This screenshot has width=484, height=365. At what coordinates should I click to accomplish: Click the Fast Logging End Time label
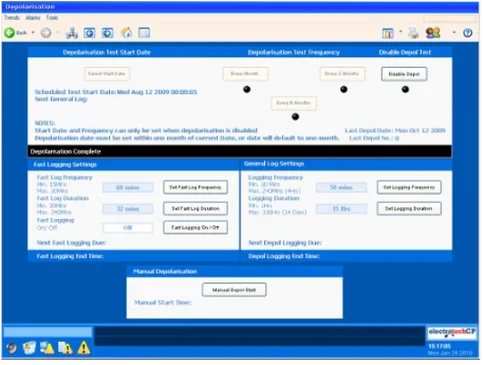[x=70, y=256]
